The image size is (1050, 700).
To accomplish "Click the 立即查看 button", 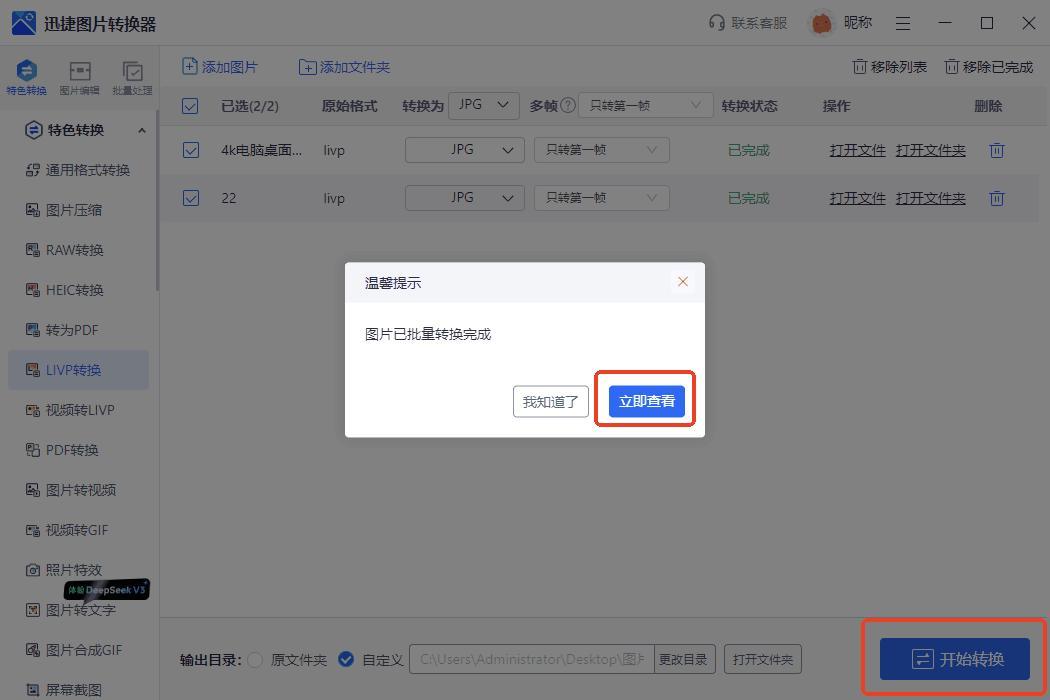I will [x=646, y=401].
